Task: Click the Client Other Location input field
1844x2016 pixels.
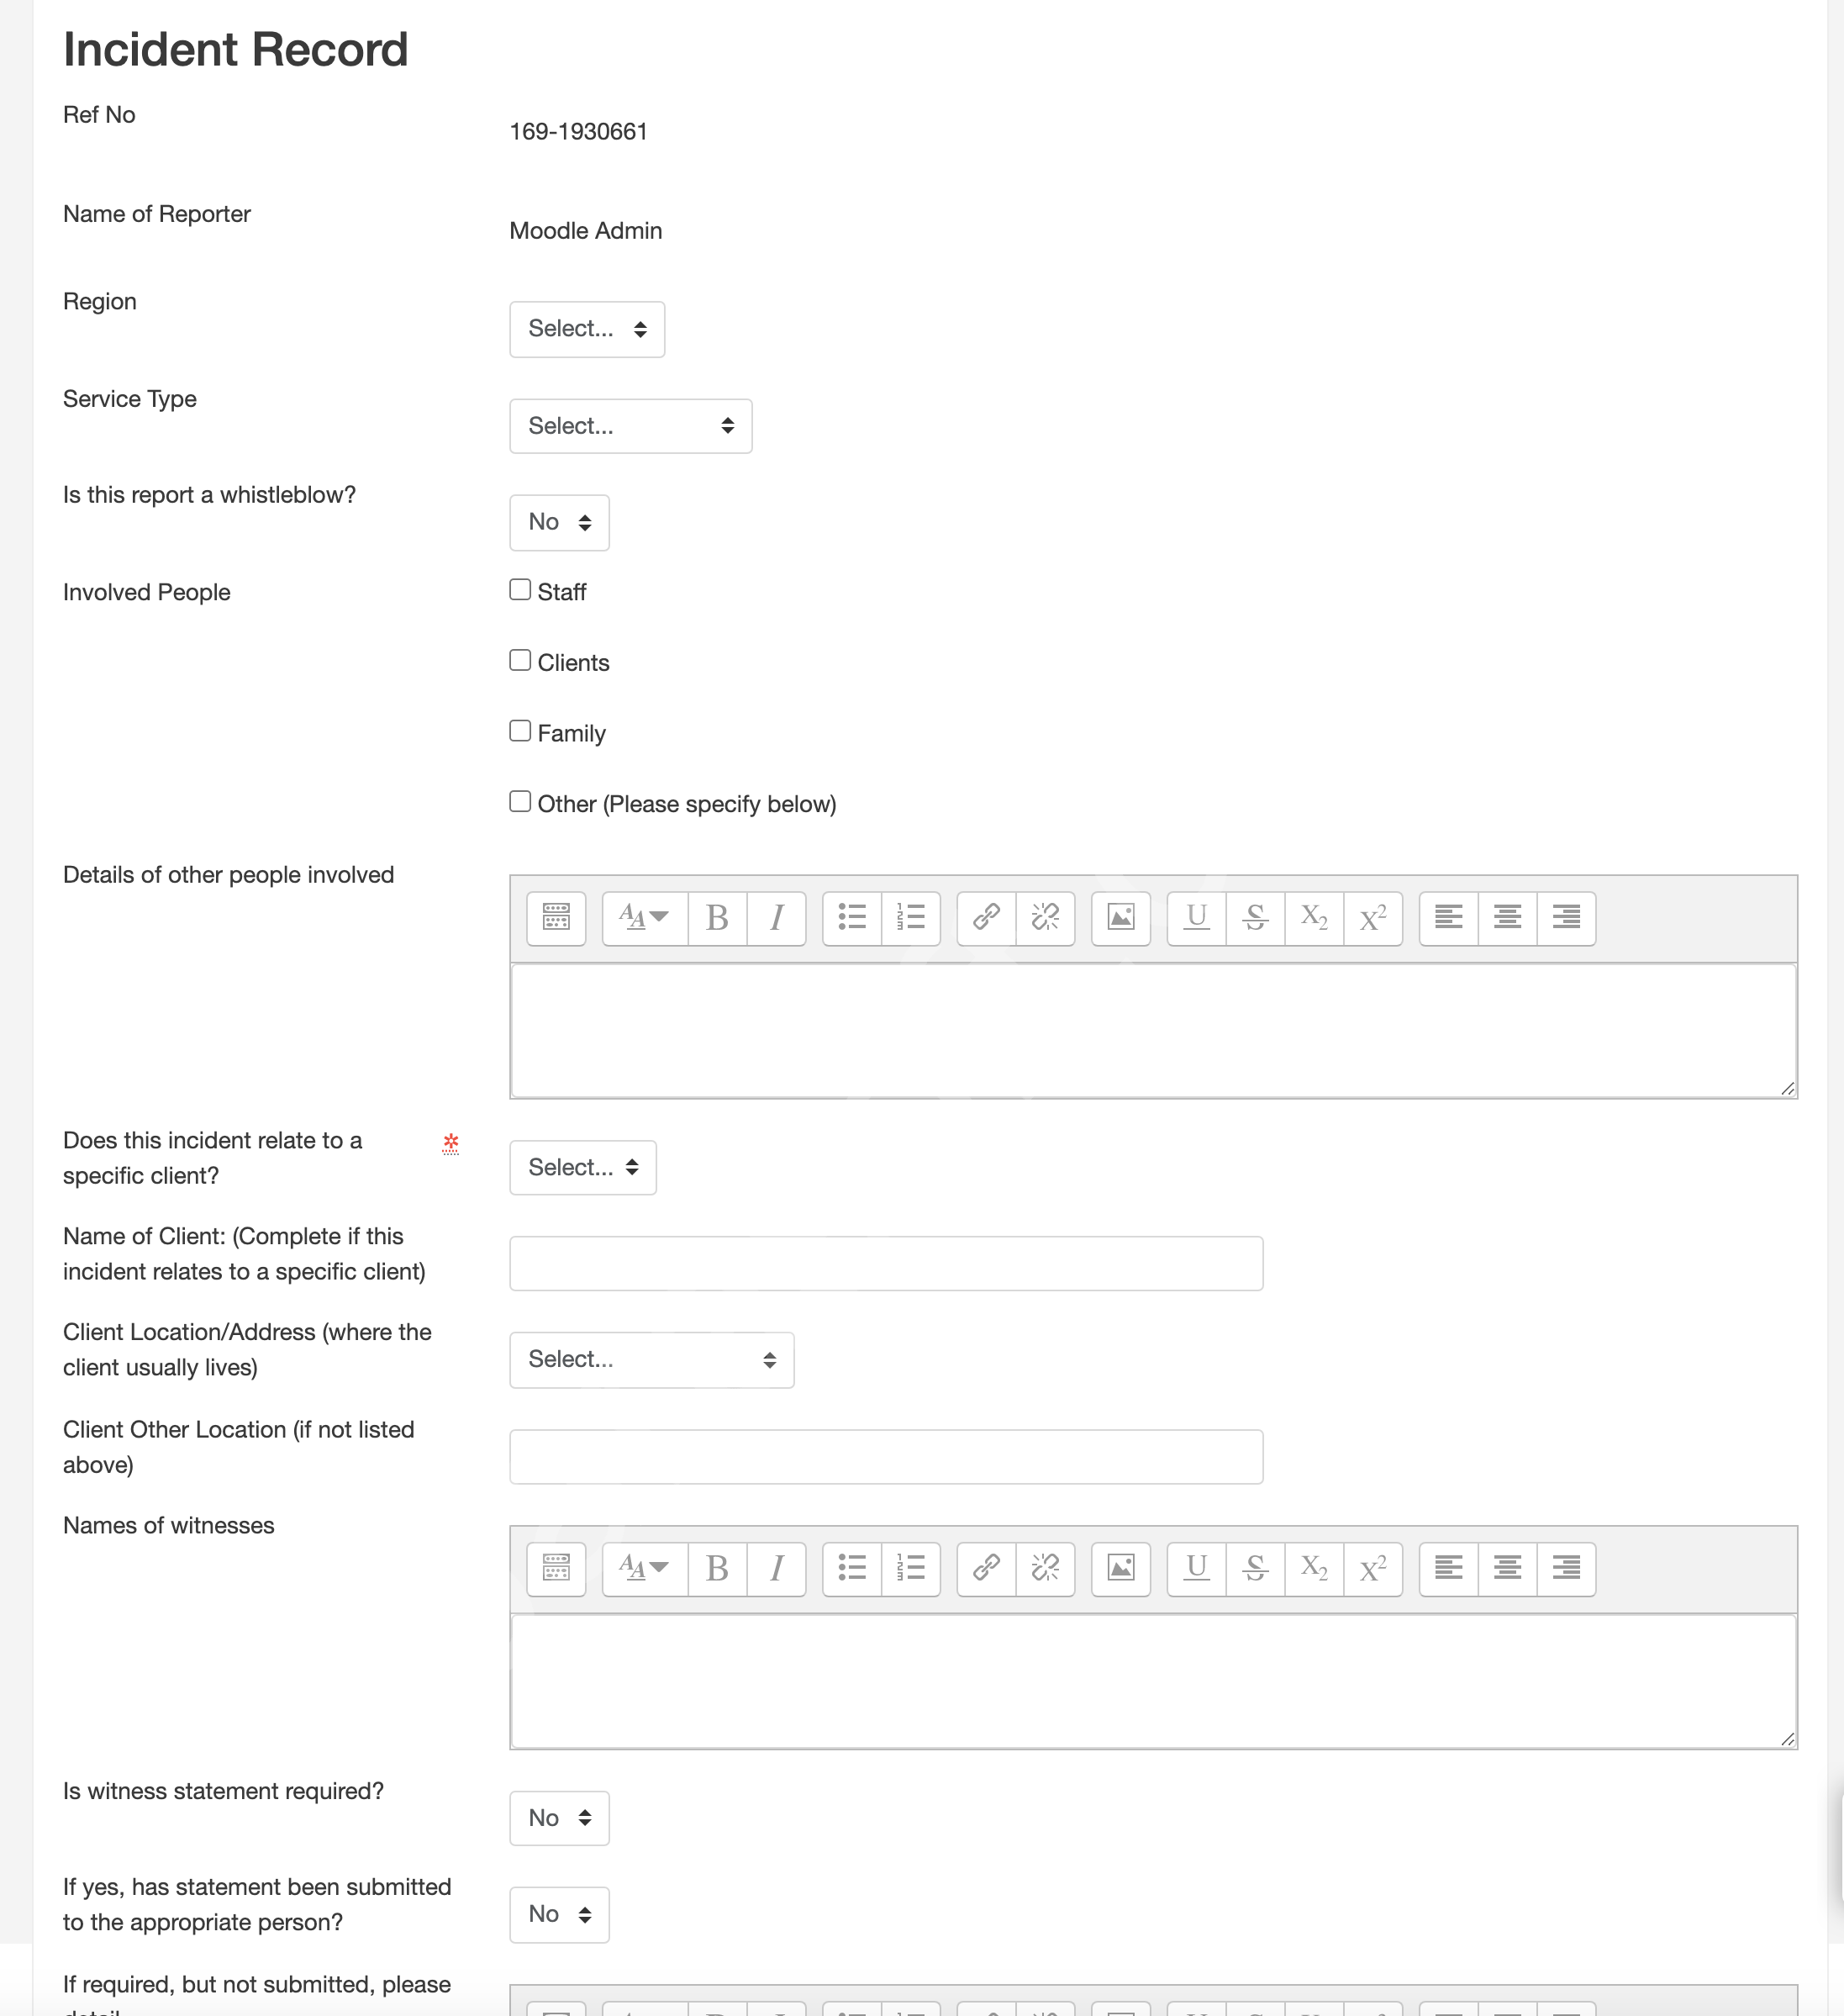Action: coord(886,1456)
